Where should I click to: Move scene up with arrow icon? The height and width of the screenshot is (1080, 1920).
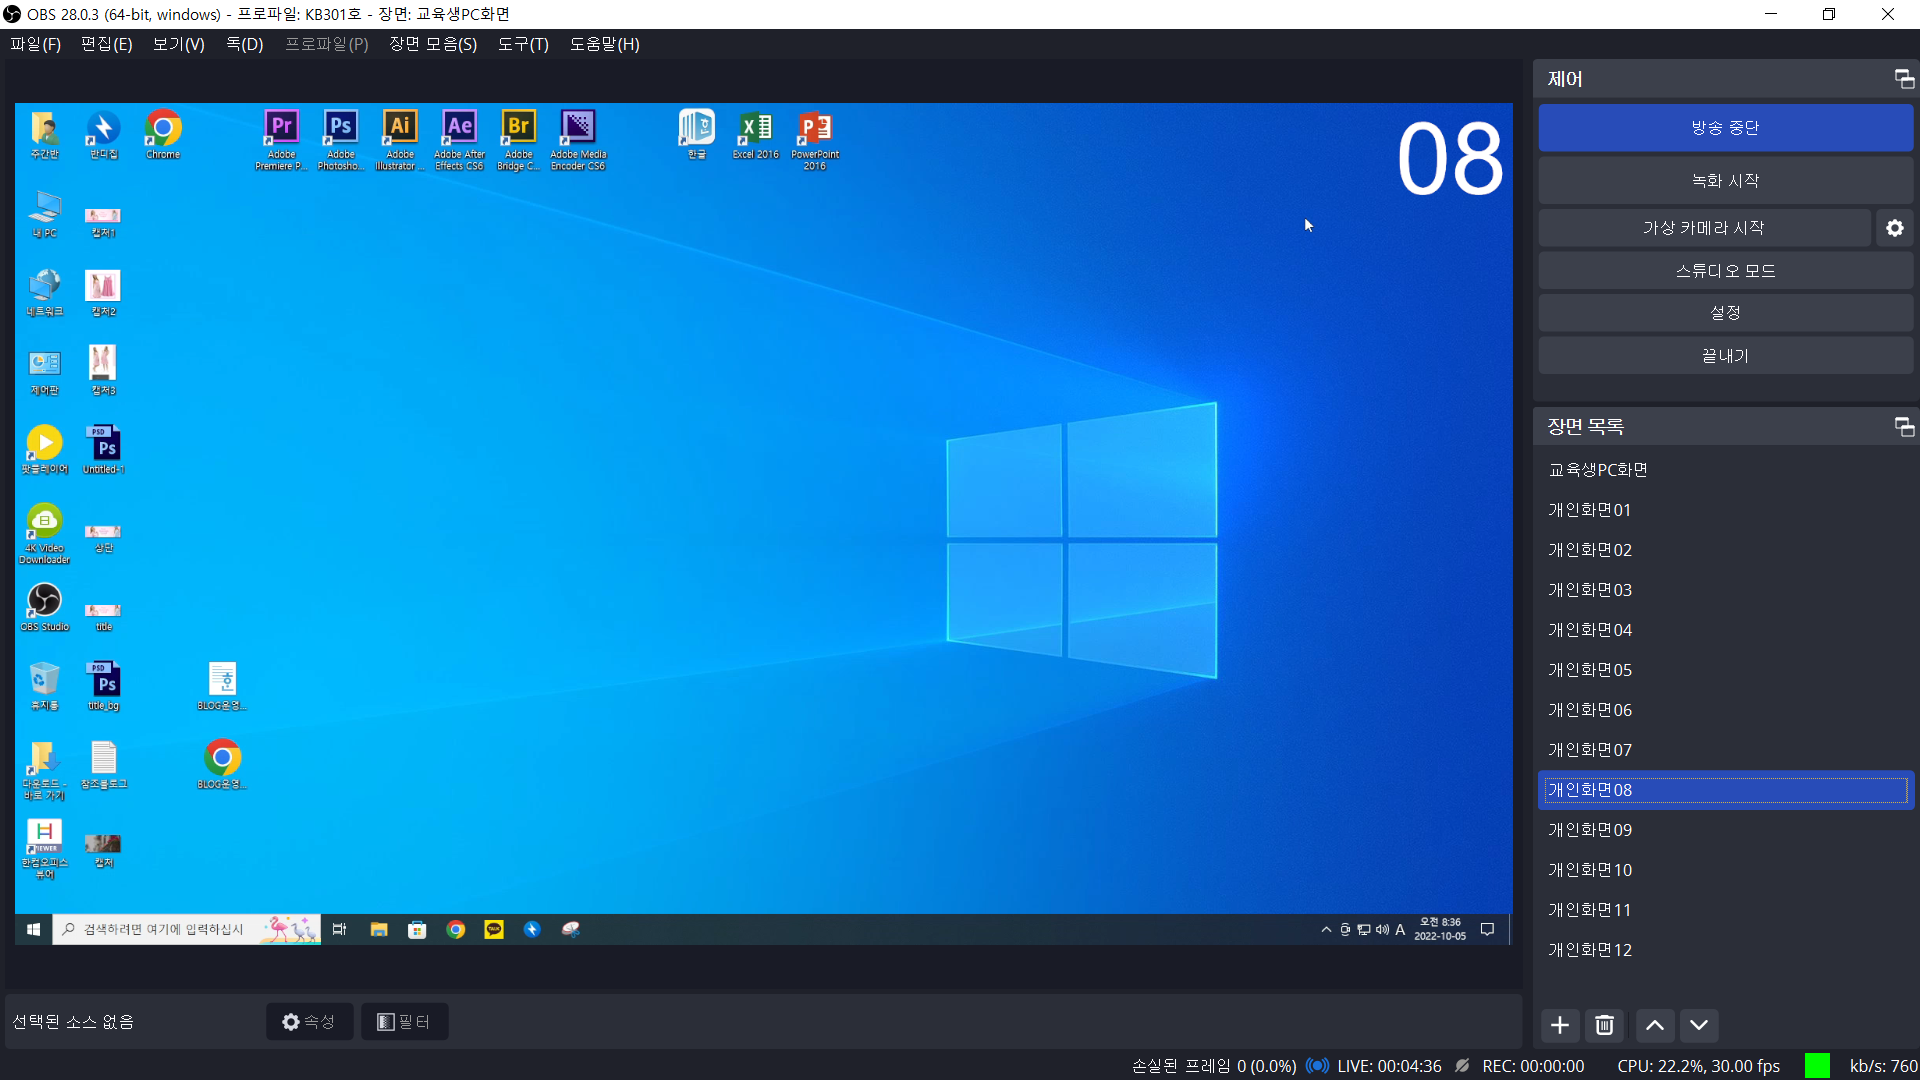pos(1655,1025)
